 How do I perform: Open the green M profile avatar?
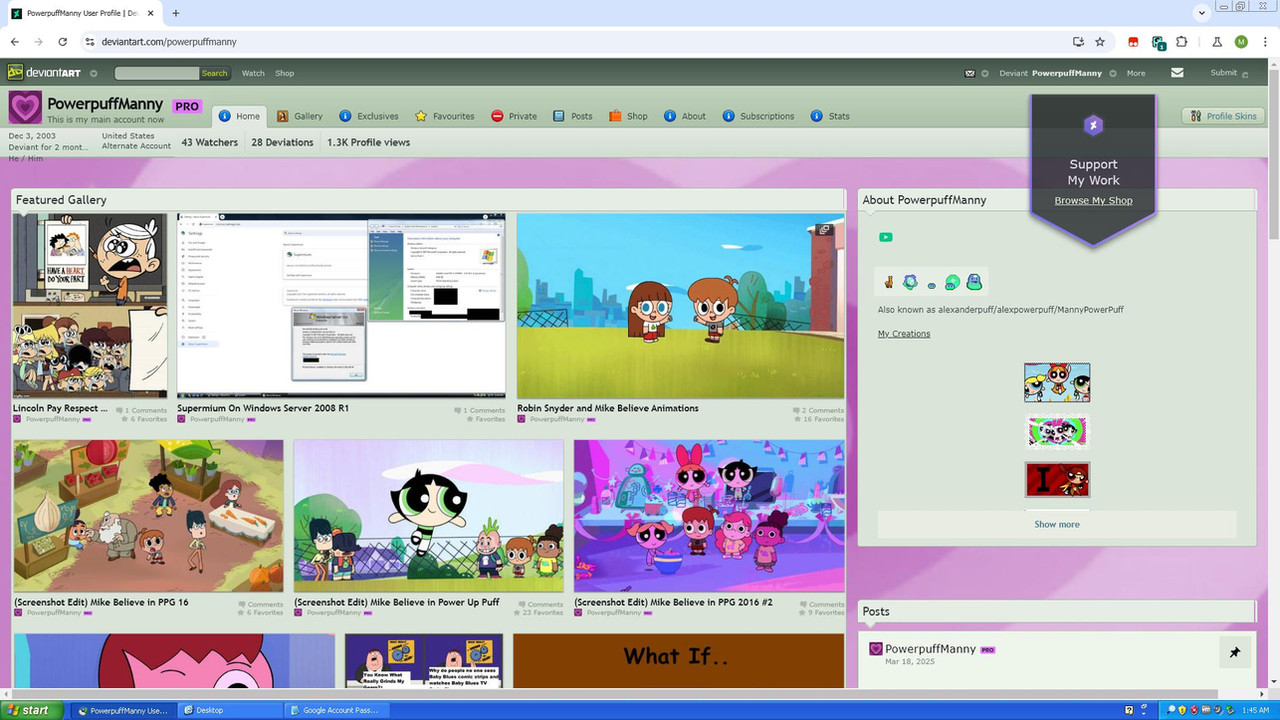tap(1241, 42)
